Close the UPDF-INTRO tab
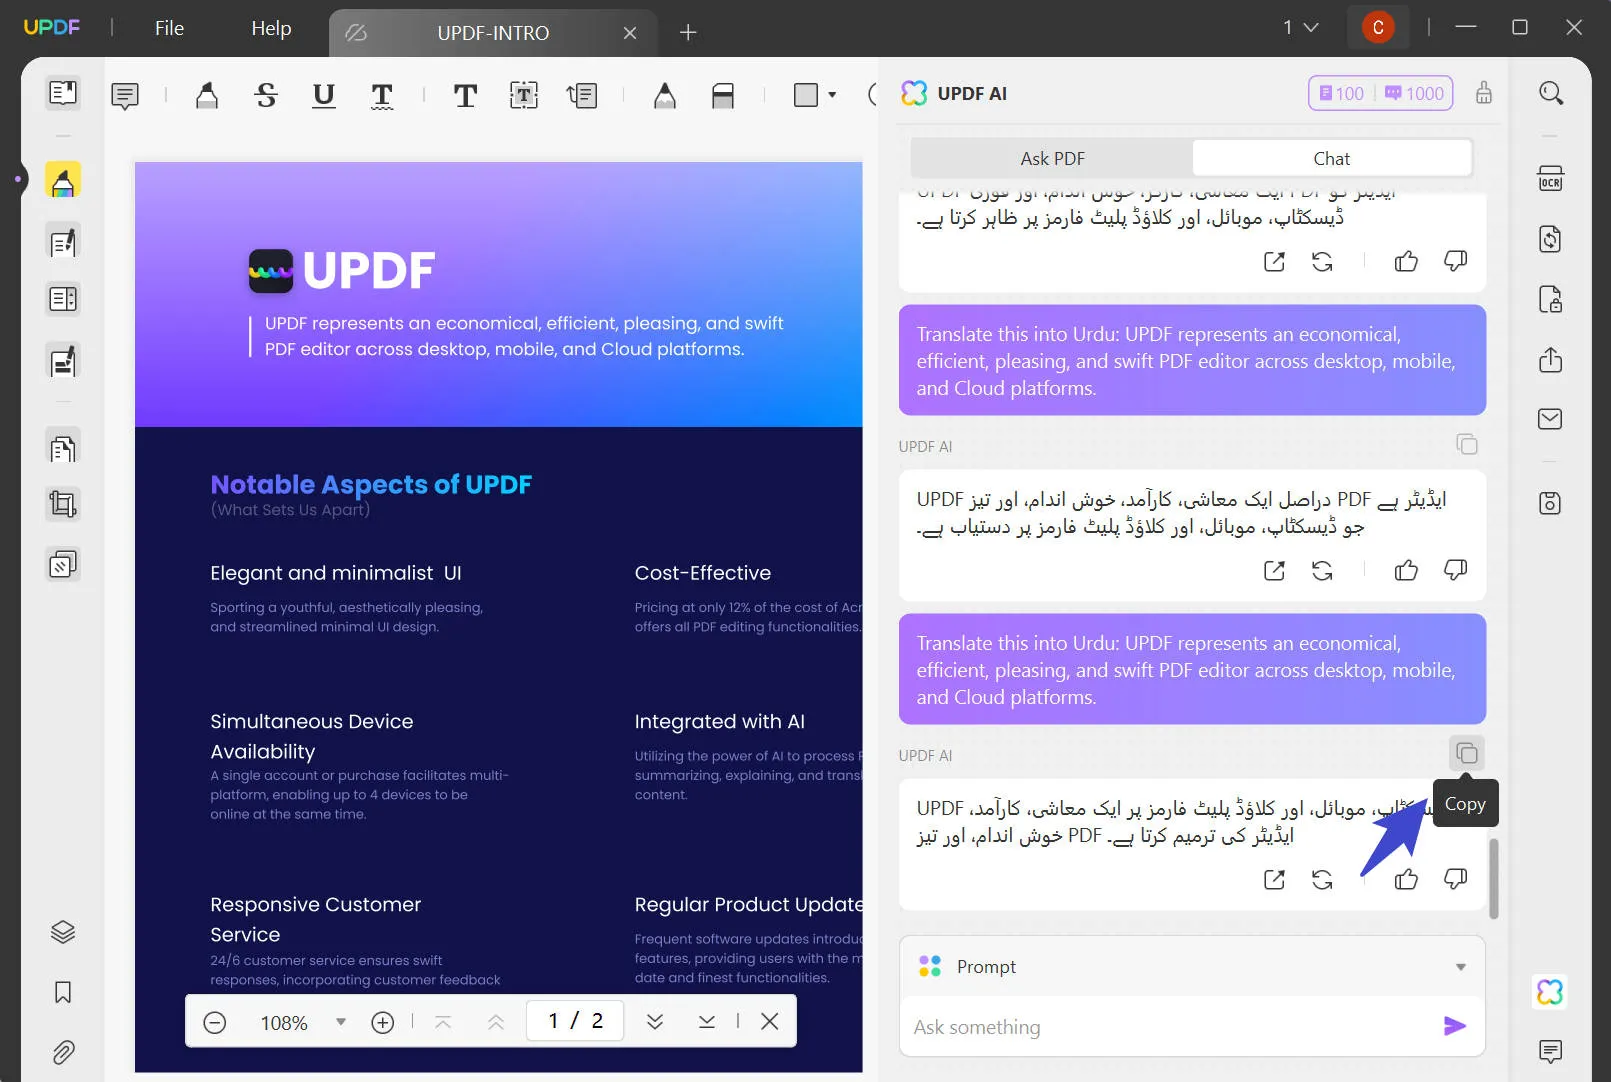1611x1082 pixels. (630, 33)
